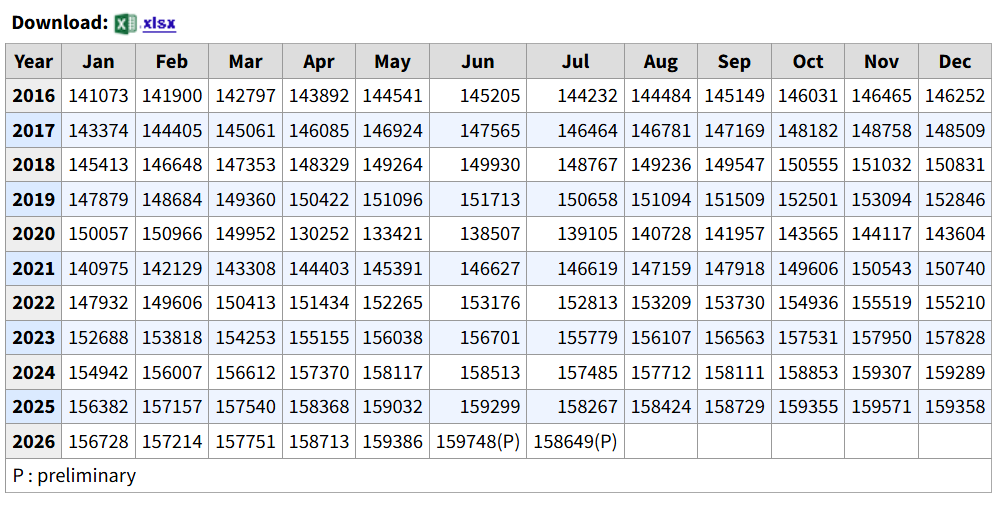This screenshot has height=507, width=1006.
Task: Click the Download label text
Action: click(60, 23)
